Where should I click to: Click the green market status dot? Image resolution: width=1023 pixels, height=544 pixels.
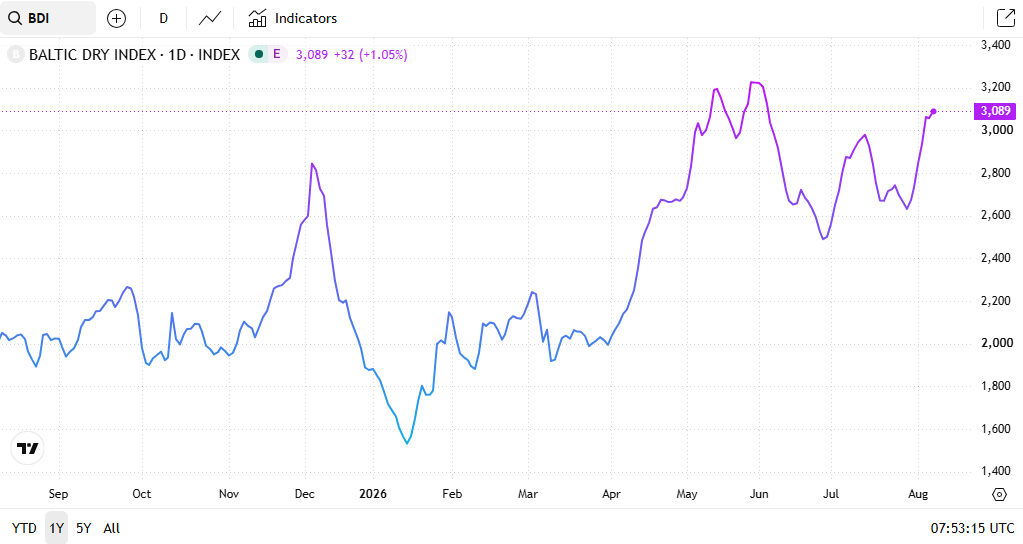click(259, 54)
